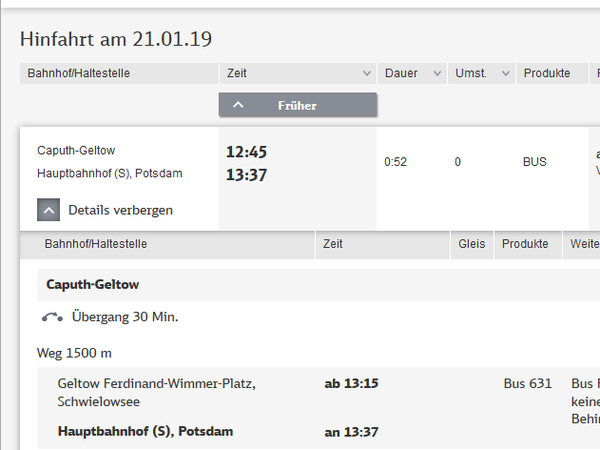600x450 pixels.
Task: Open the Zeit sort dropdown arrow in top header
Action: (x=365, y=74)
